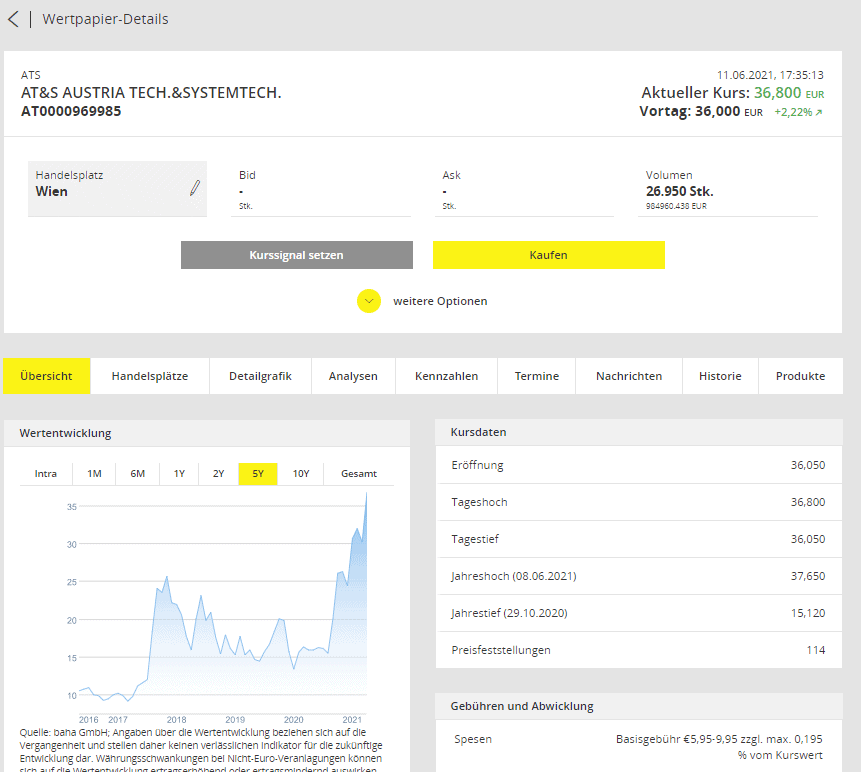Switch to the Nachrichten tab
This screenshot has height=772, width=861.
(x=629, y=376)
